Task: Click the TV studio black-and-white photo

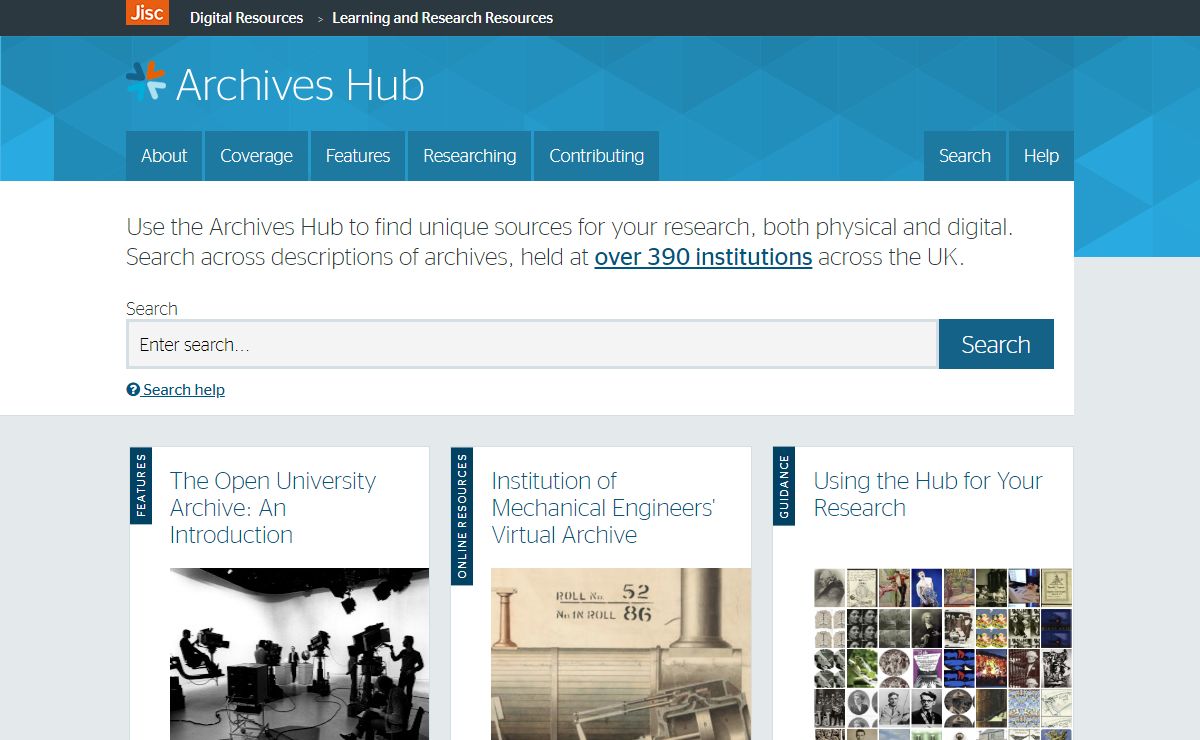Action: [299, 654]
